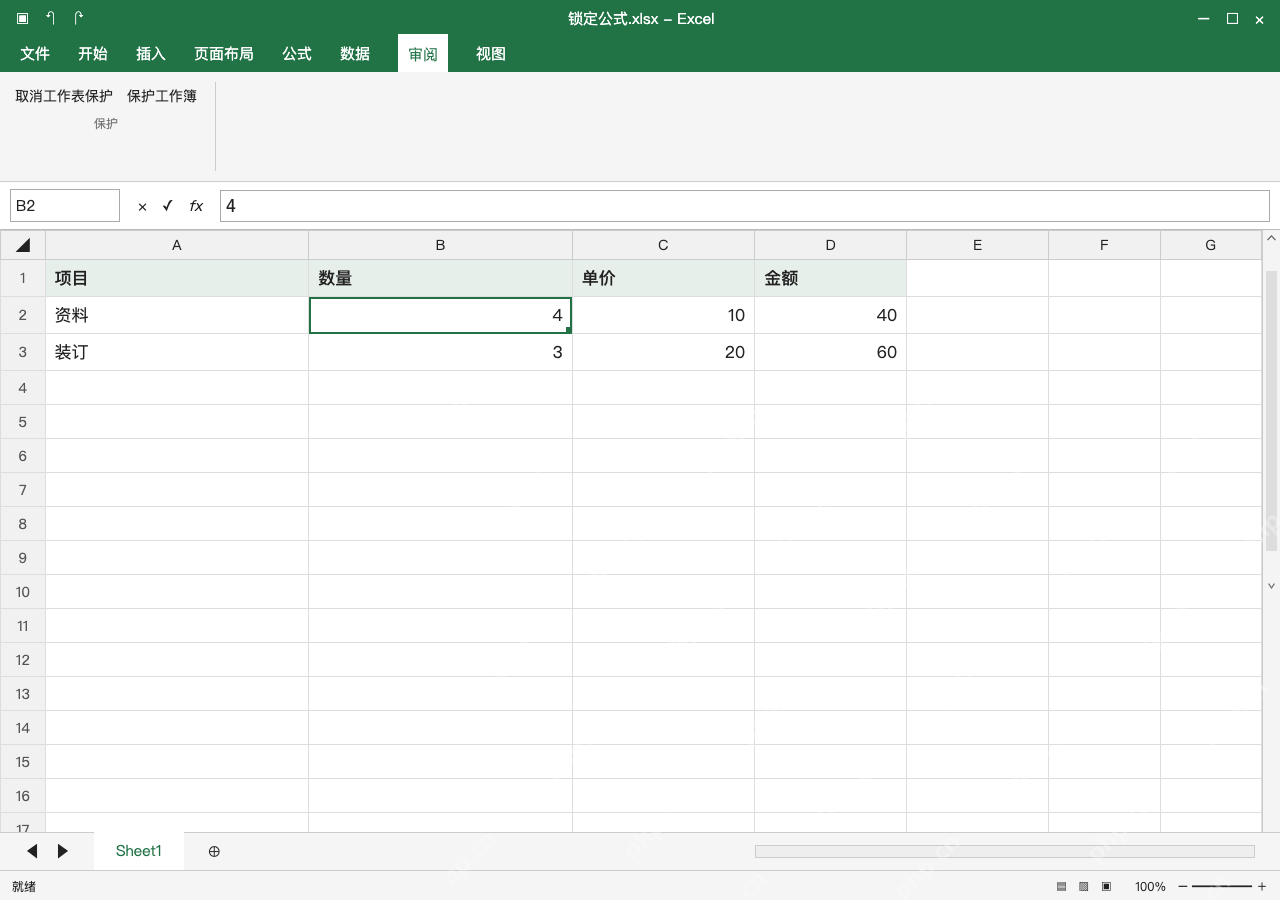Go to the previous sheet tab arrow
Viewport: 1280px width, 900px height.
(32, 851)
